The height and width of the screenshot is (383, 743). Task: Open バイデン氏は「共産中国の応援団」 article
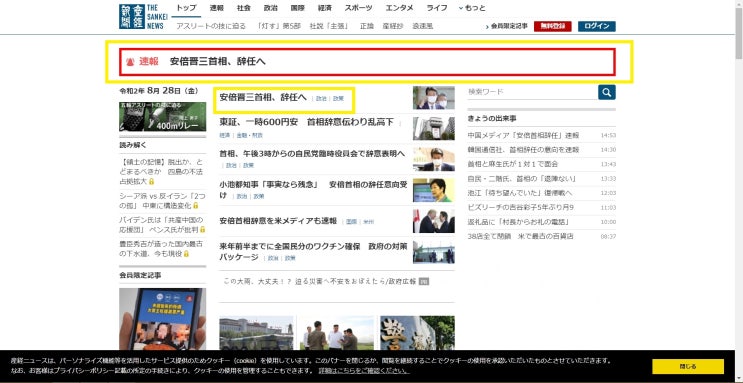click(x=162, y=225)
